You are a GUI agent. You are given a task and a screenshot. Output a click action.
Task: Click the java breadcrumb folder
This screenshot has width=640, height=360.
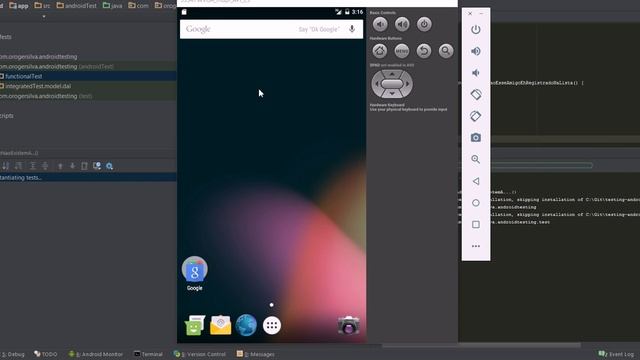point(113,6)
